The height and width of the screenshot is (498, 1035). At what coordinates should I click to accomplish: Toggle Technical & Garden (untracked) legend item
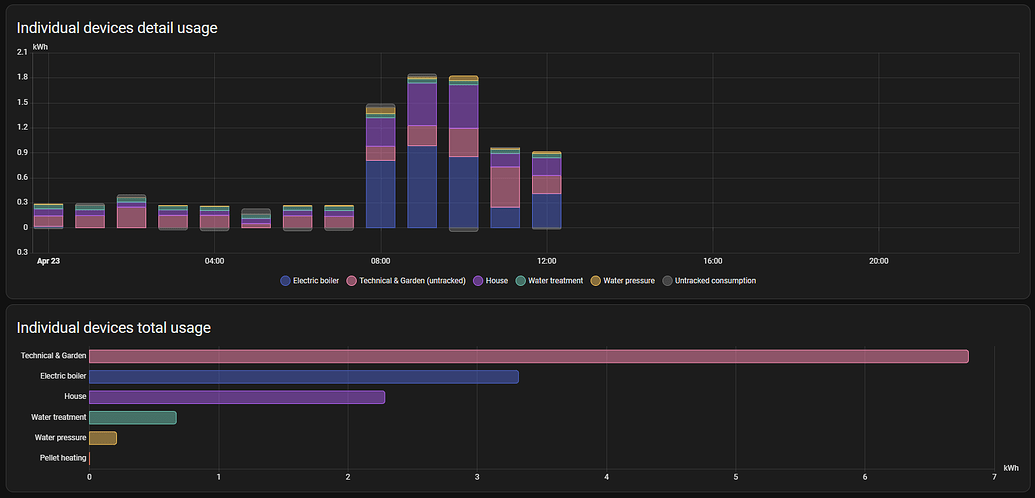pos(404,281)
